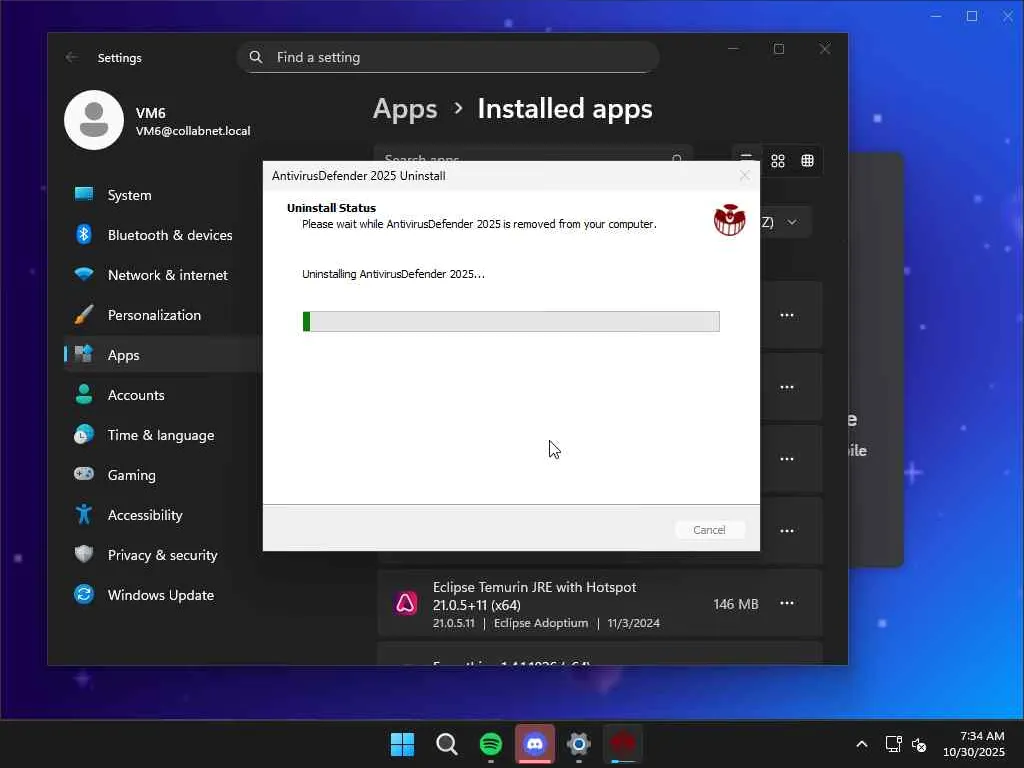This screenshot has width=1024, height=768.
Task: Click the Uninstall Status heading
Action: pos(332,208)
